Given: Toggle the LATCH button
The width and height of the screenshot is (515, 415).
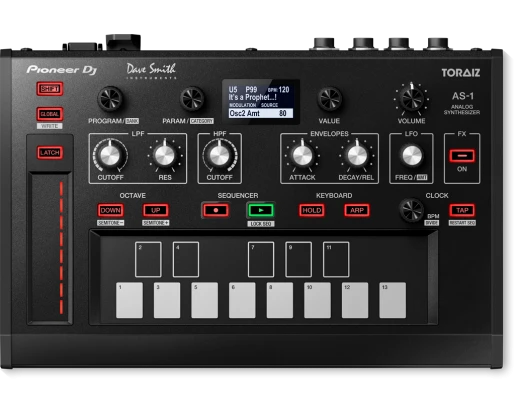Looking at the screenshot, I should tap(50, 153).
